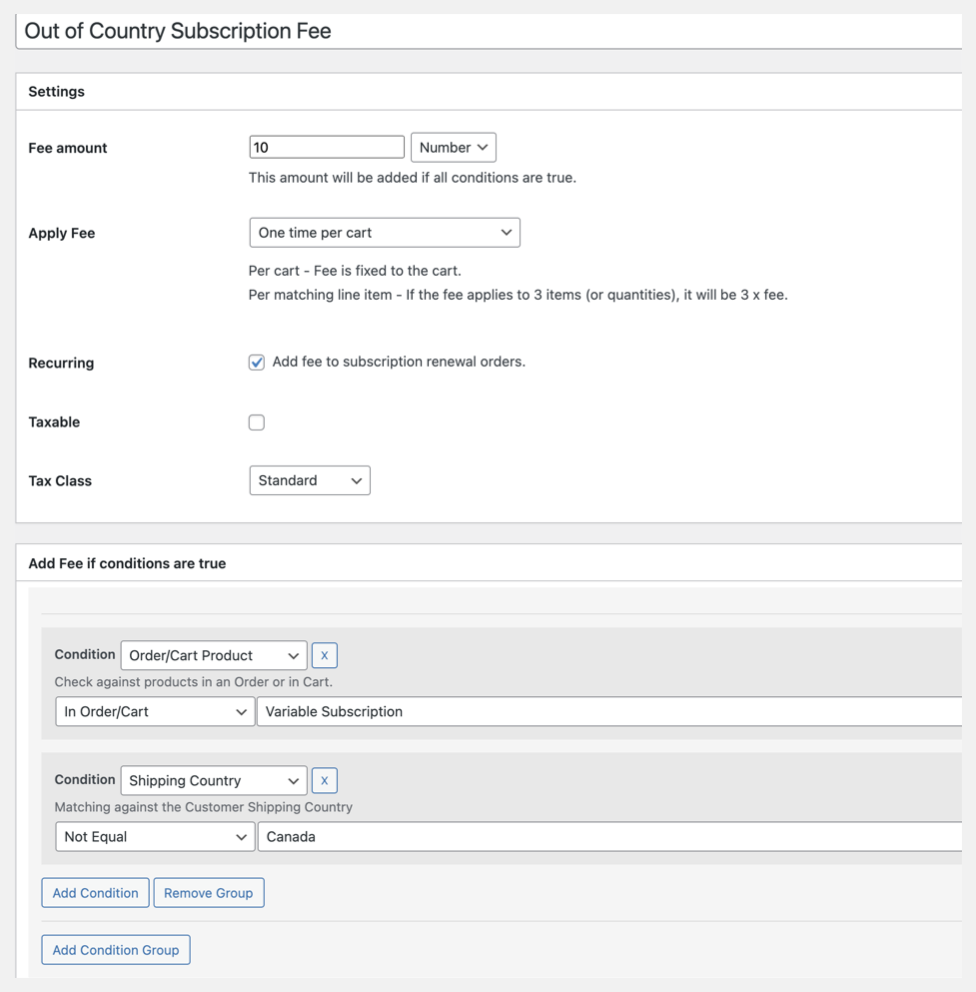Click into the Fee amount field
Image resolution: width=976 pixels, height=992 pixels.
[x=326, y=148]
